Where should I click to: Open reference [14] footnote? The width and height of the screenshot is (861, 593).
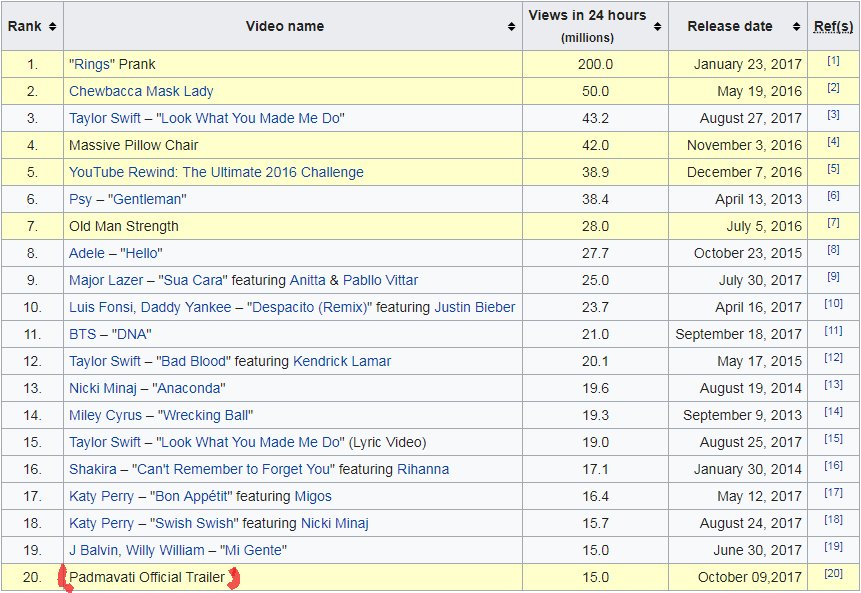pos(834,411)
